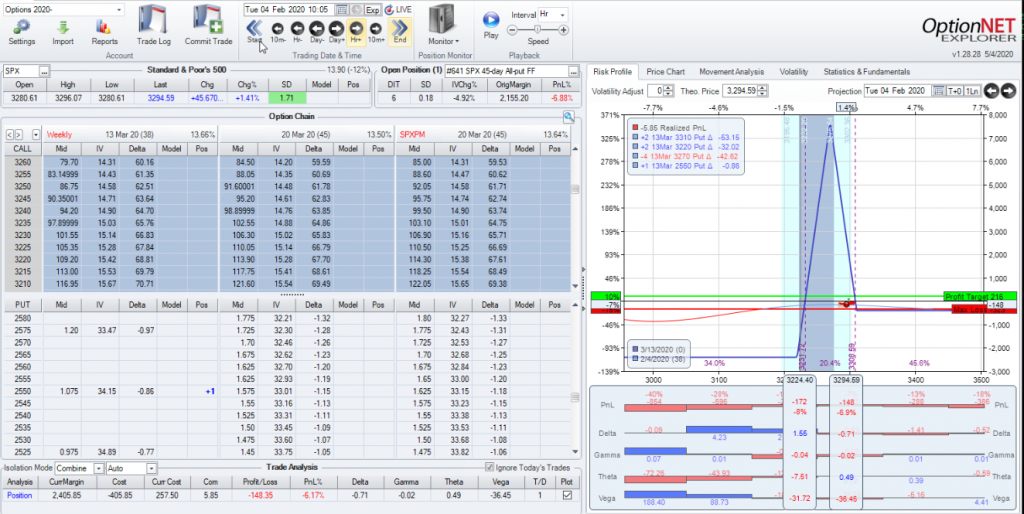Switch to the Price Chart tab
The height and width of the screenshot is (514, 1024).
665,72
